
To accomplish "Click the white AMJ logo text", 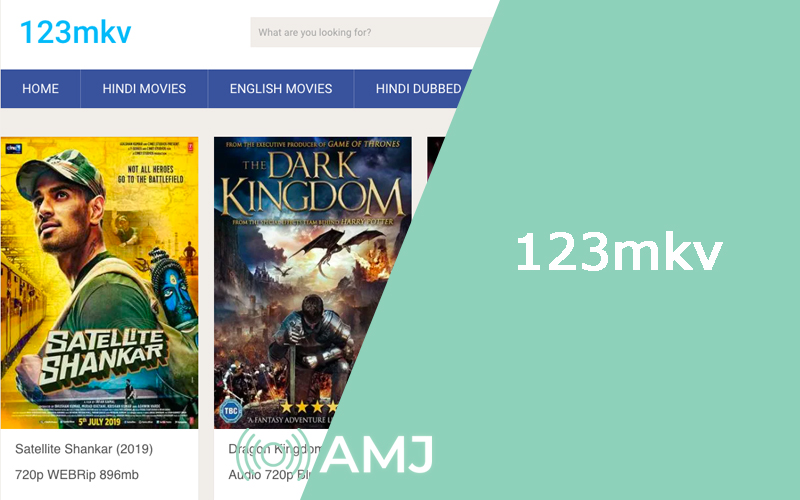I will coord(380,456).
